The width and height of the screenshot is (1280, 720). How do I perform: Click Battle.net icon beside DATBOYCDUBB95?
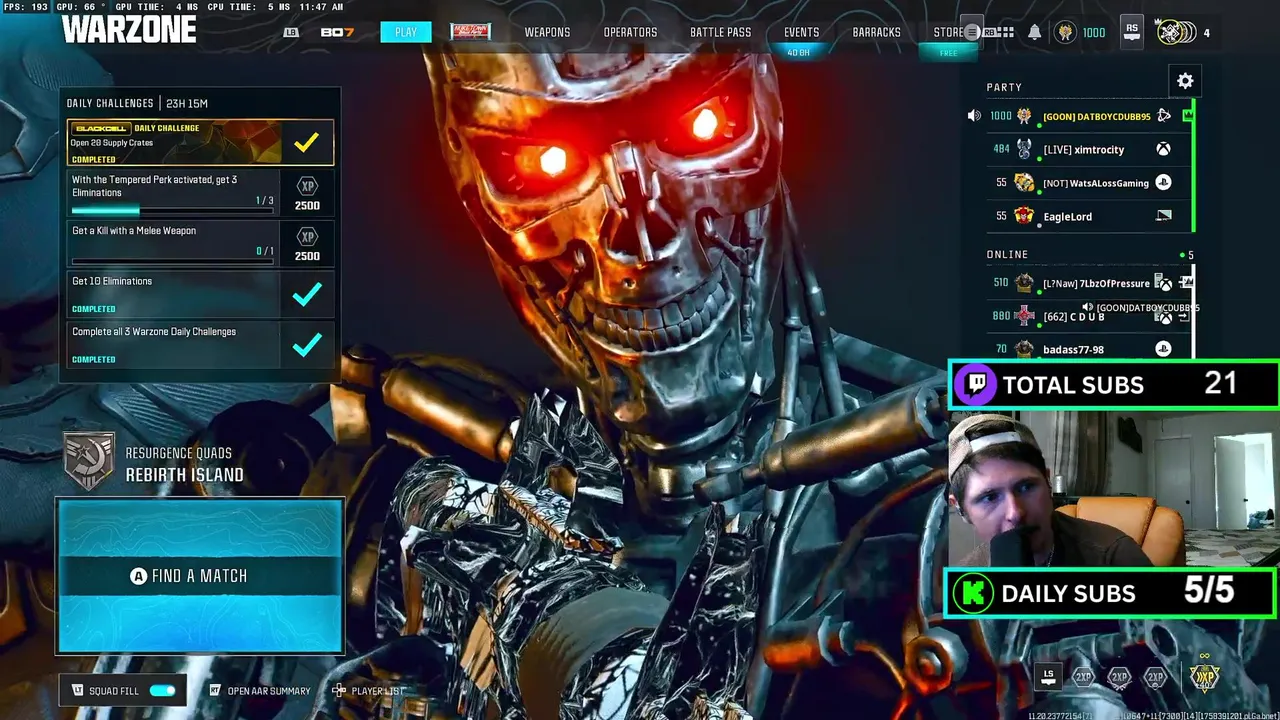tap(1163, 116)
